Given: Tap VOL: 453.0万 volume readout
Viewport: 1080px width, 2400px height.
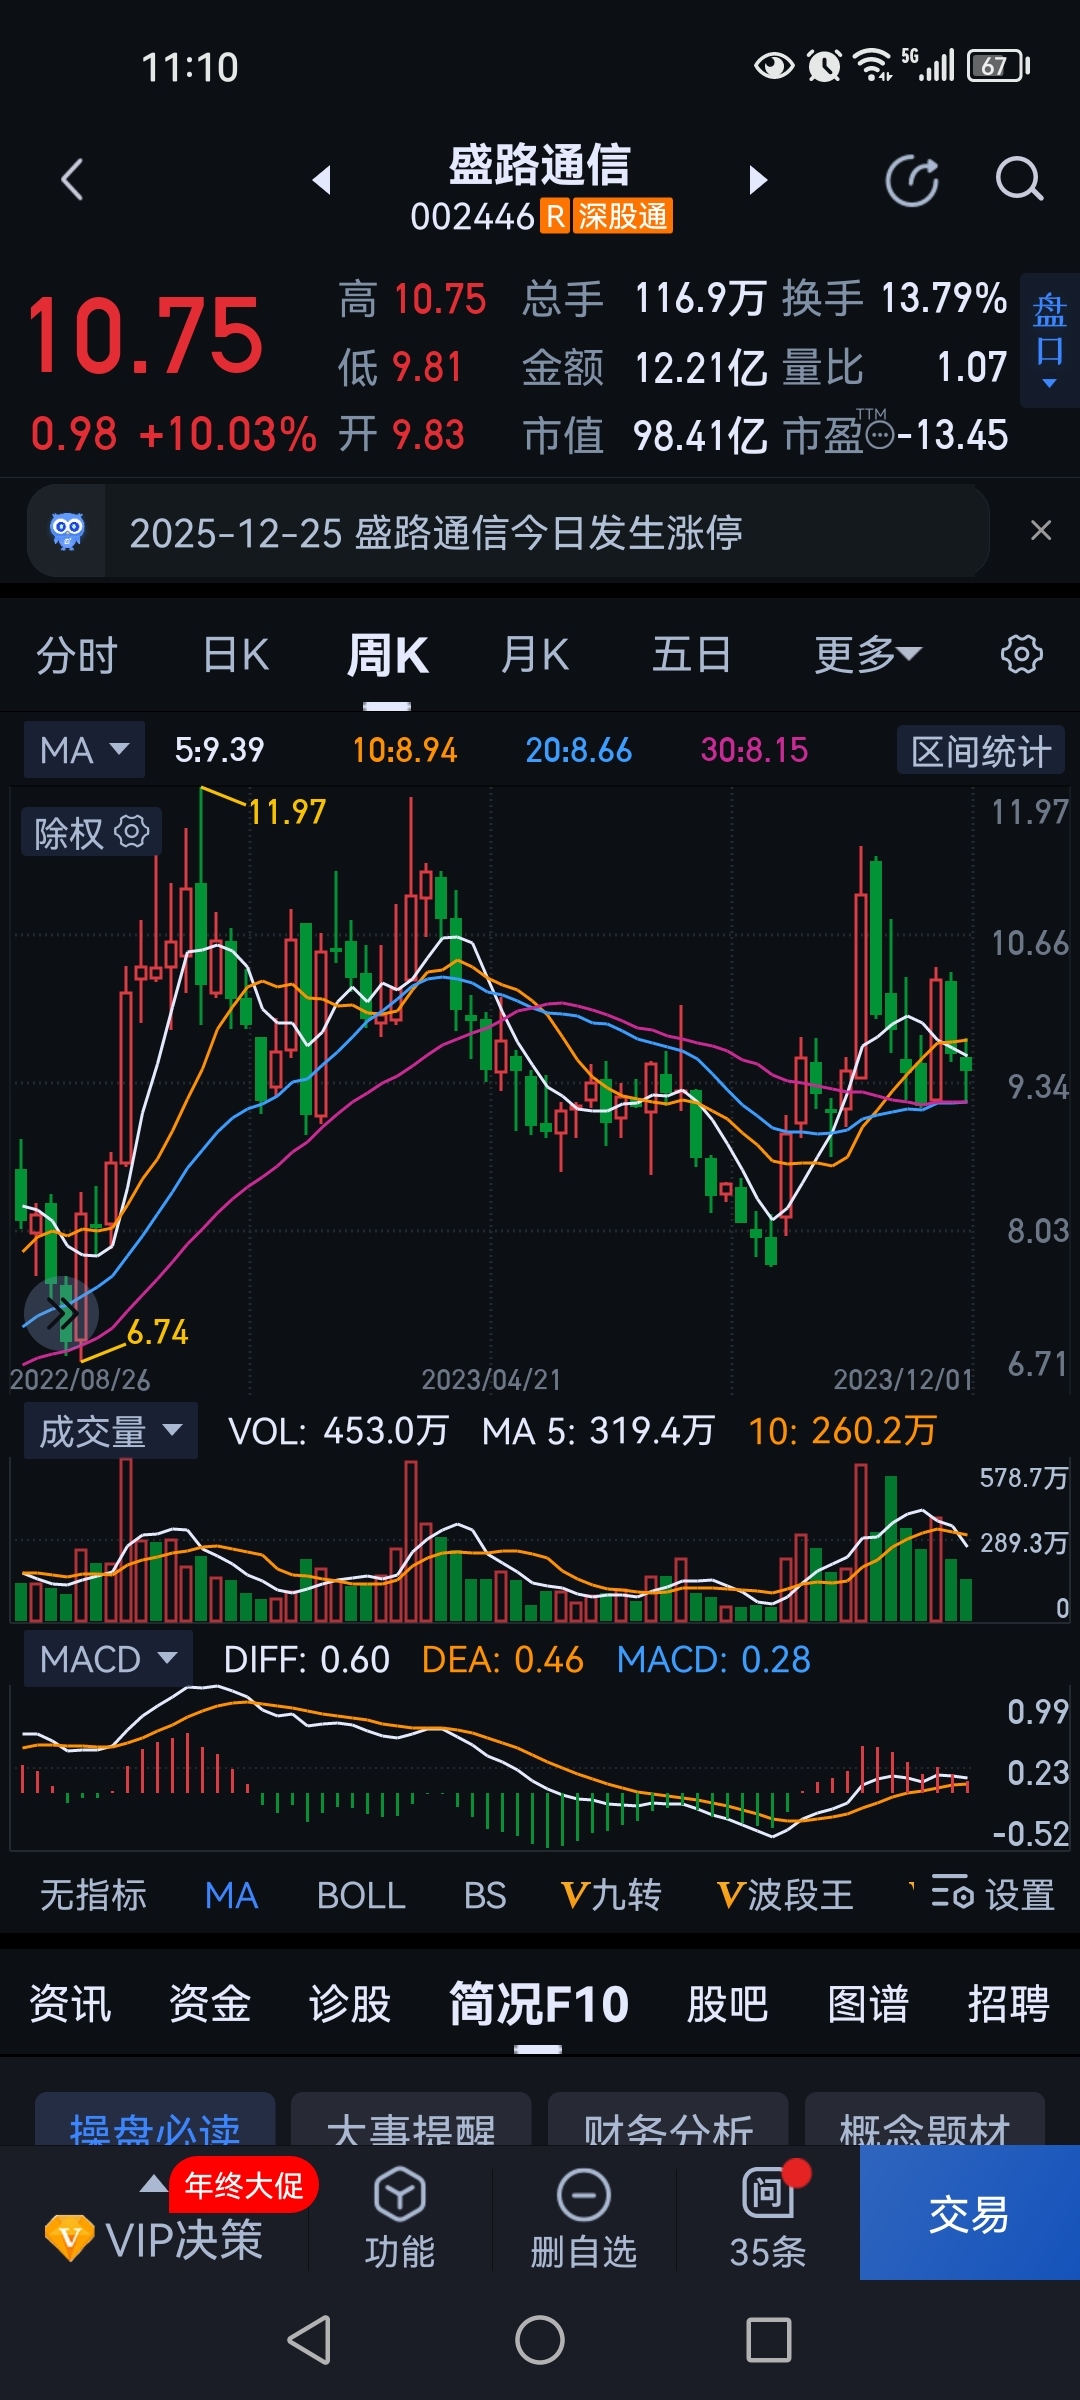Looking at the screenshot, I should [338, 1431].
